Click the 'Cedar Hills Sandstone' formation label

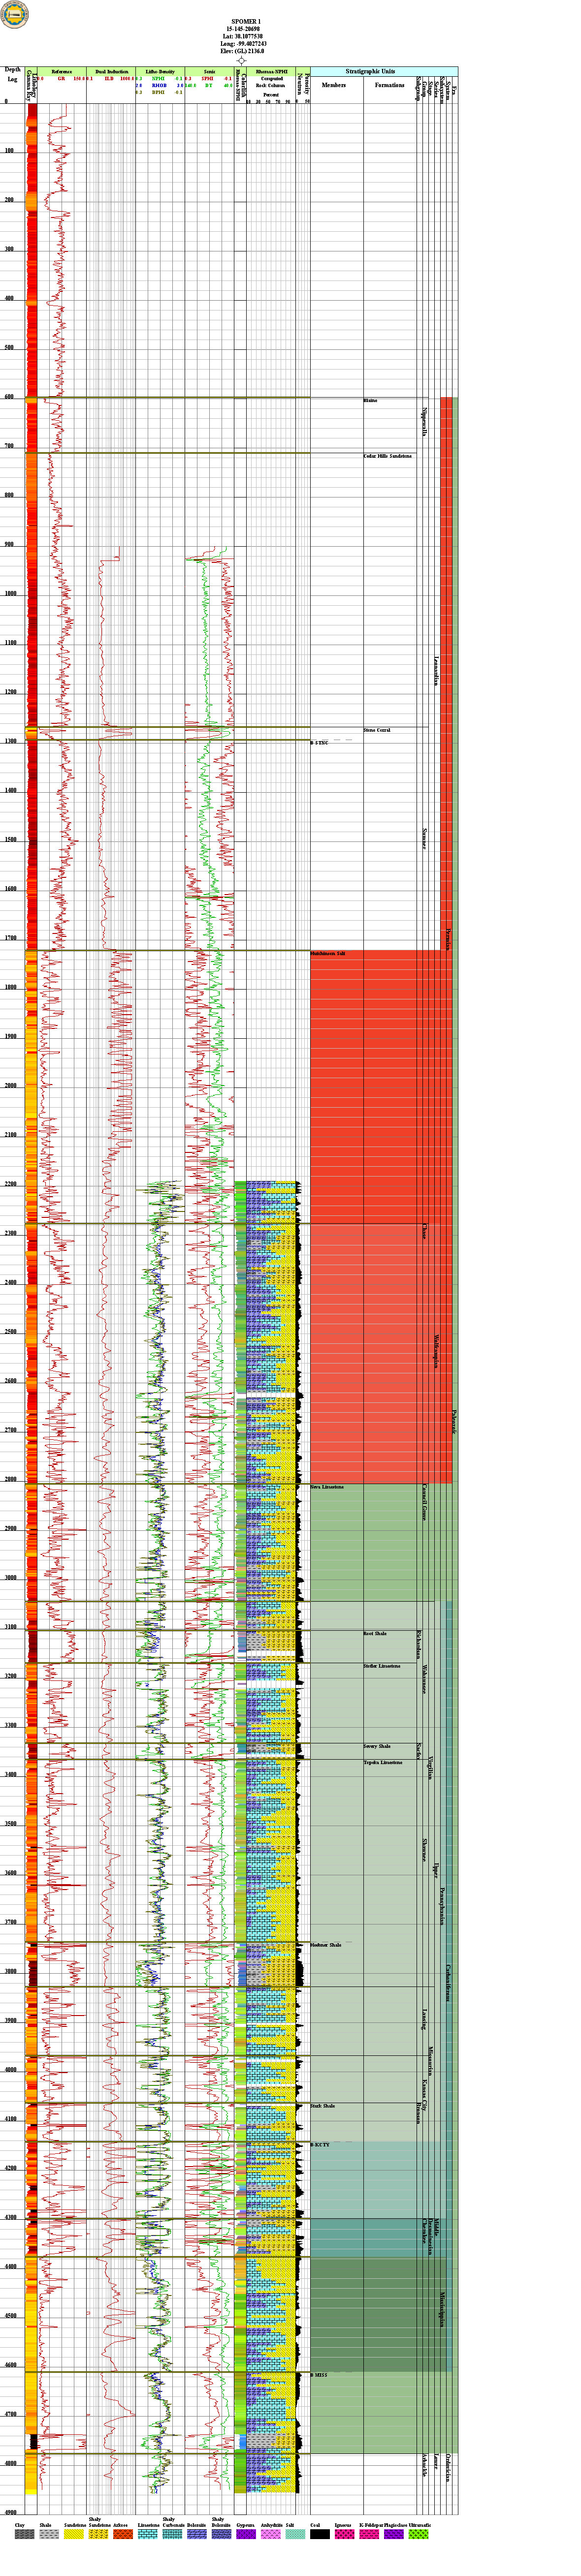point(388,456)
